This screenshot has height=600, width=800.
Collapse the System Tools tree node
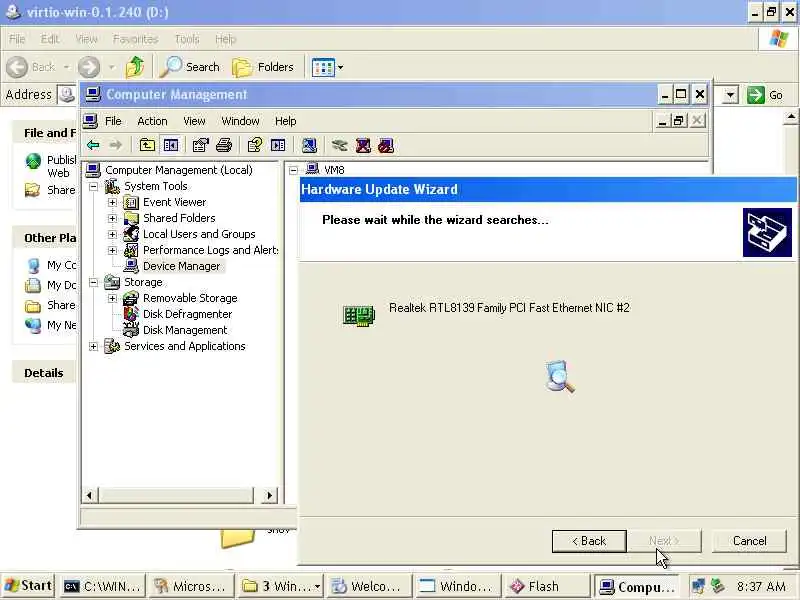[93, 186]
